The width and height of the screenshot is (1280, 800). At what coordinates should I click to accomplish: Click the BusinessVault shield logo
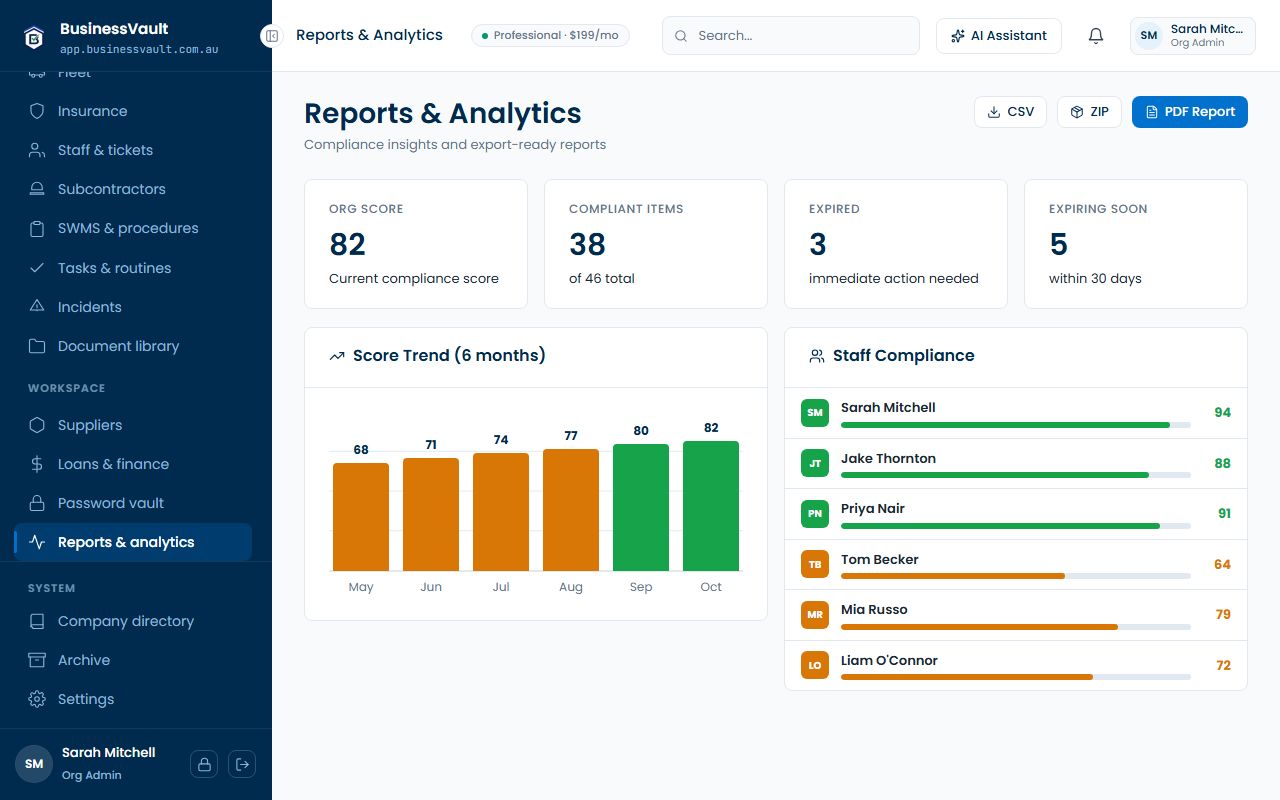pyautogui.click(x=34, y=37)
